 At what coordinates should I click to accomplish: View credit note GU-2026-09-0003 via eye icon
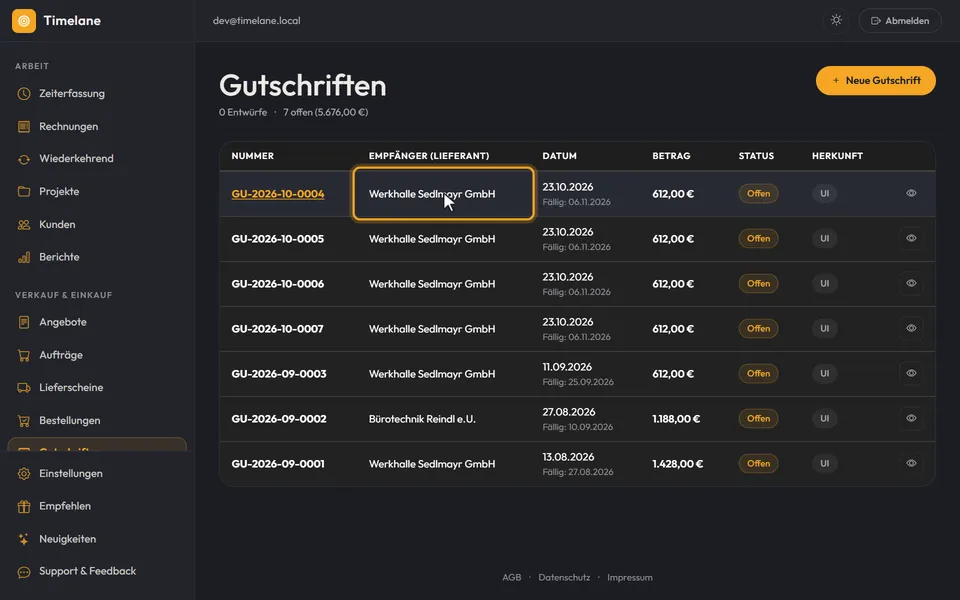pyautogui.click(x=911, y=373)
